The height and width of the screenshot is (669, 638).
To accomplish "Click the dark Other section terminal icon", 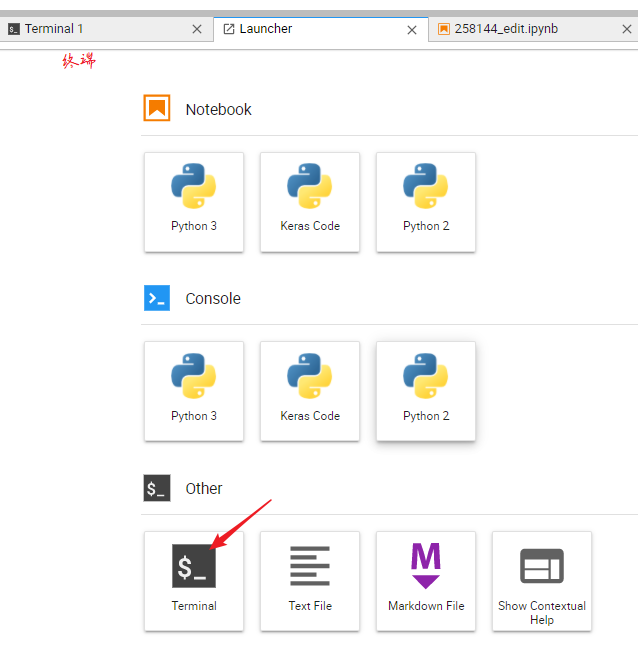I will pyautogui.click(x=157, y=488).
